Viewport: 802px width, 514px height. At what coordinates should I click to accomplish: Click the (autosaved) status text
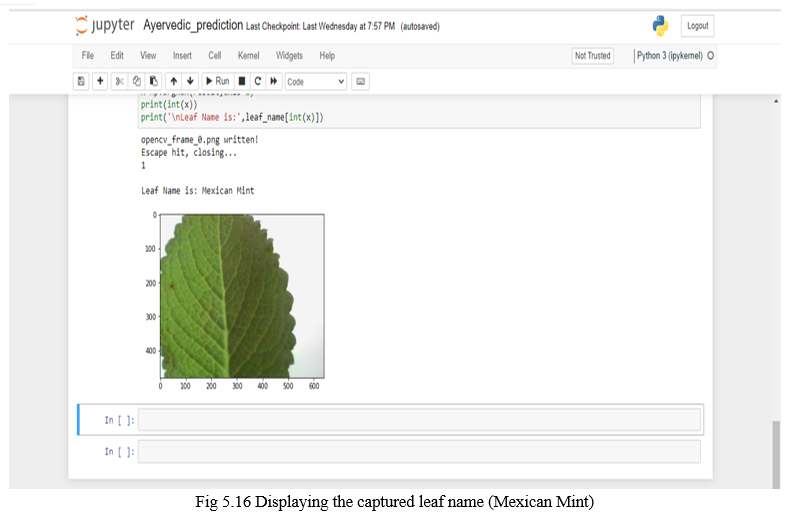click(x=420, y=26)
